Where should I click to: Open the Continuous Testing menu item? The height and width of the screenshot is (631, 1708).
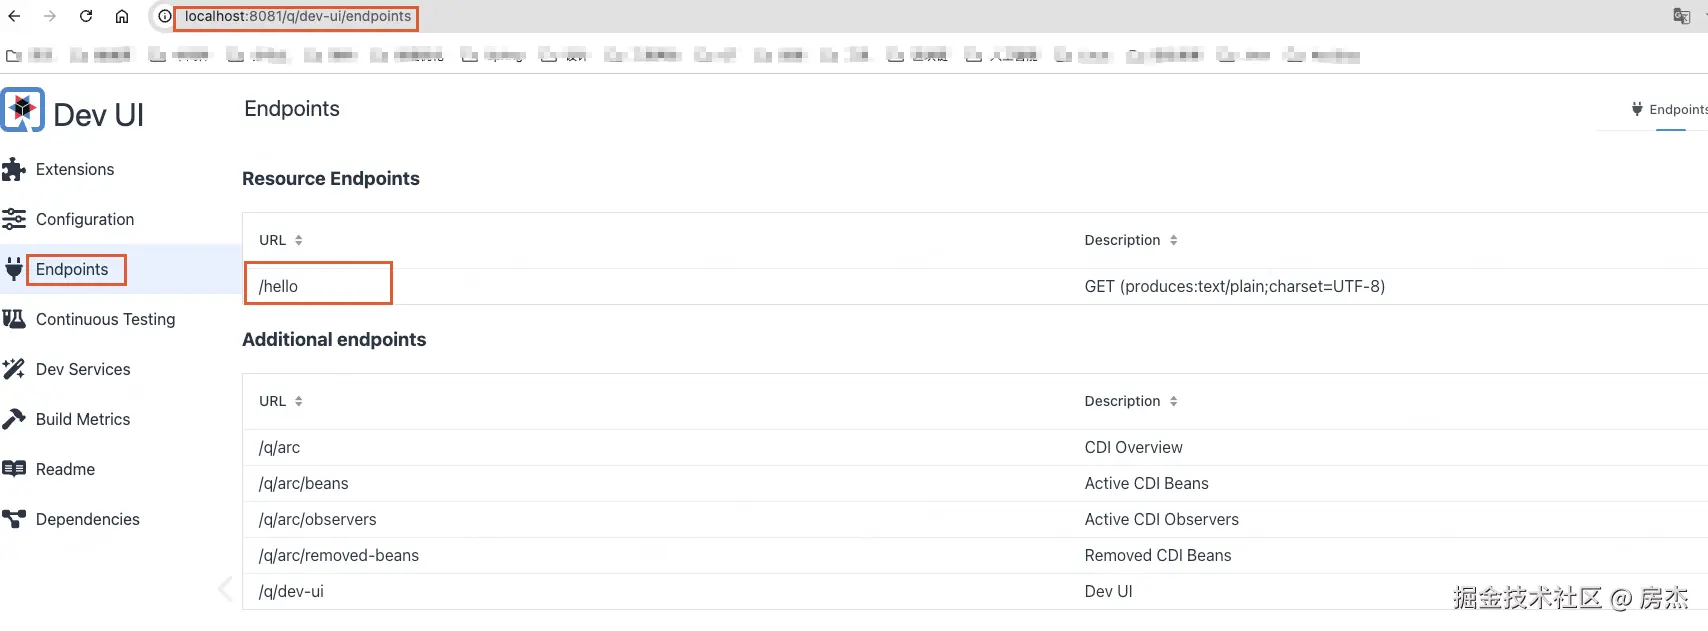point(105,319)
